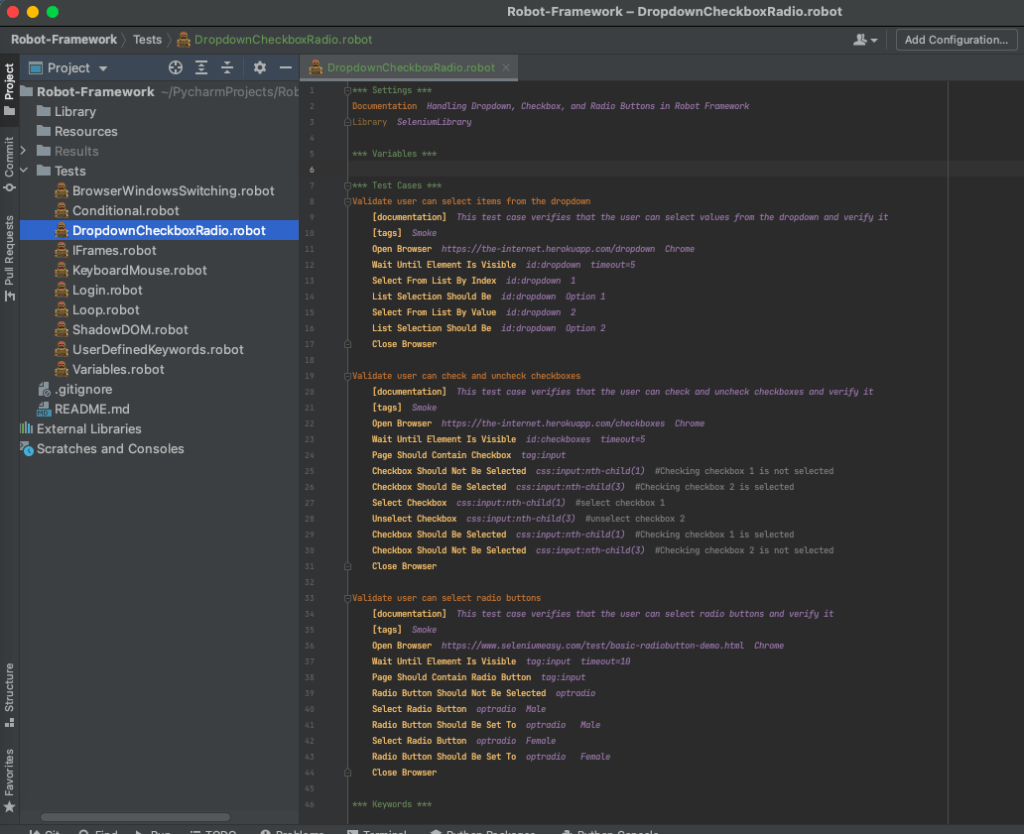
Task: Select in editor from project view
Action: click(x=175, y=67)
